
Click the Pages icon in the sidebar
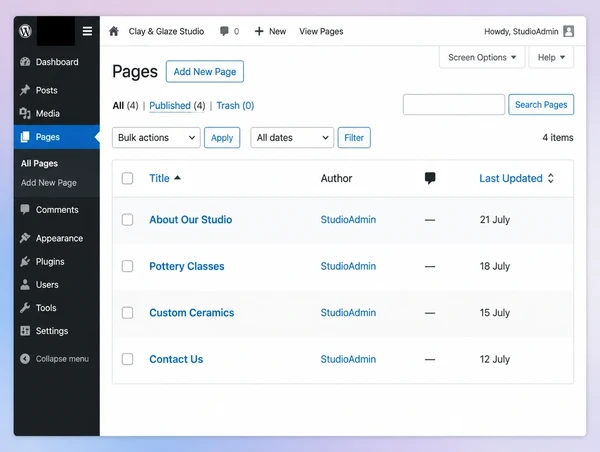[25, 137]
